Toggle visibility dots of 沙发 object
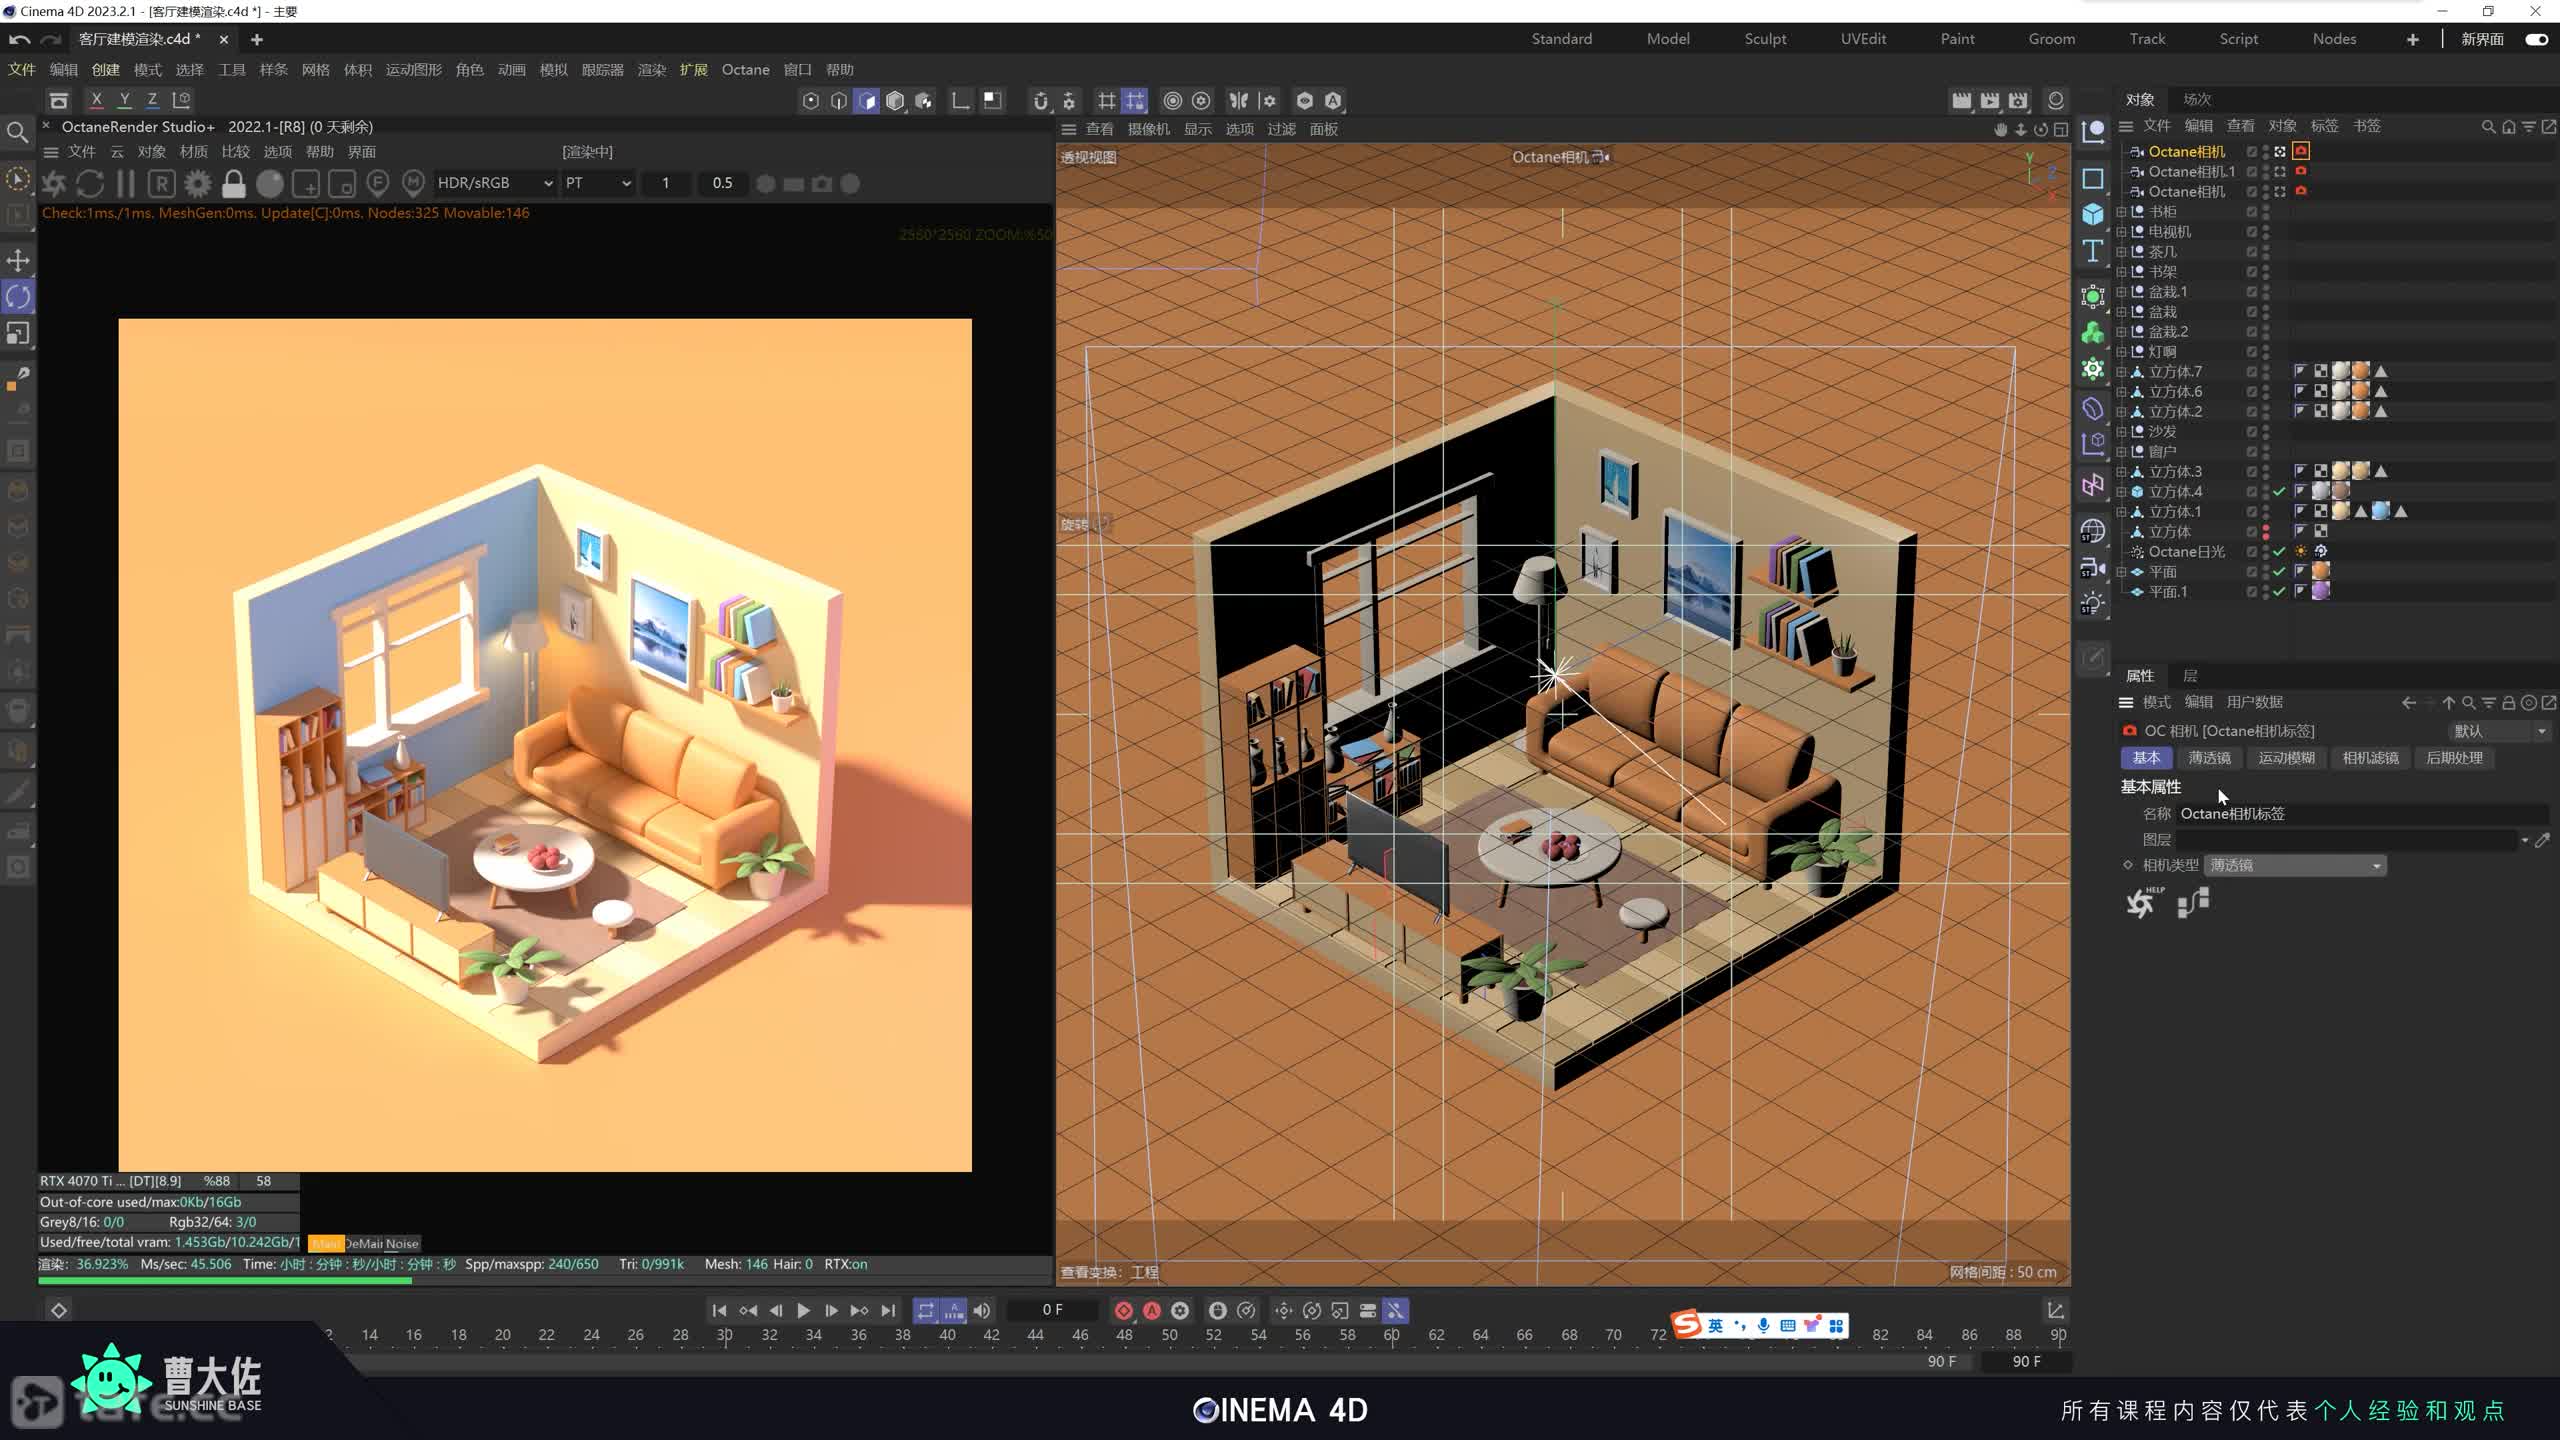Image resolution: width=2560 pixels, height=1440 pixels. coord(2266,432)
